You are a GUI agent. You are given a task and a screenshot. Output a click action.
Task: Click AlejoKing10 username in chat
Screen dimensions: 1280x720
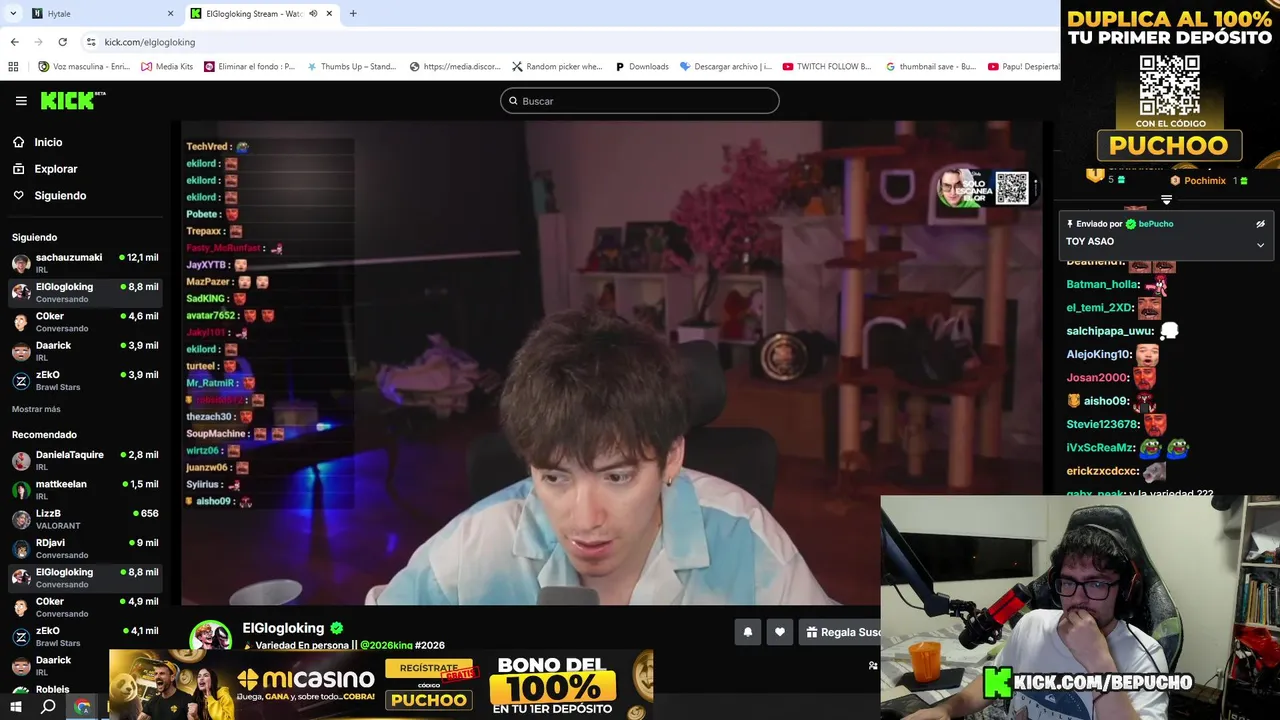[x=1098, y=354]
